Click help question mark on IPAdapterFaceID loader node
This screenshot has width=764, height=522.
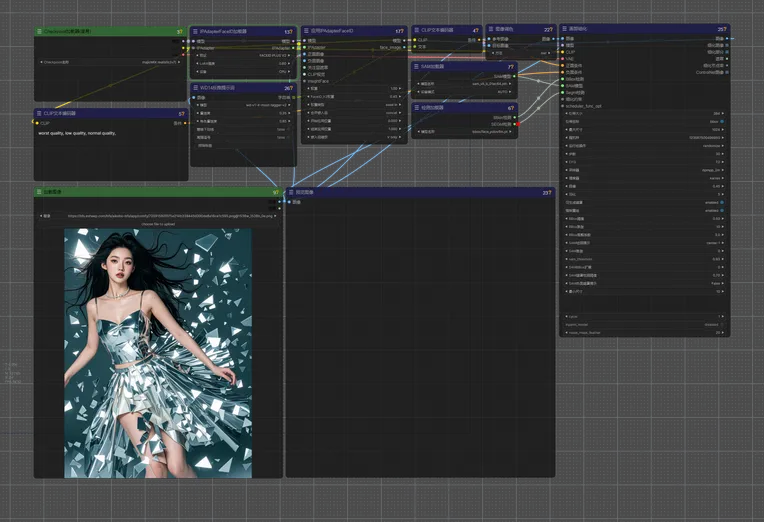(292, 32)
